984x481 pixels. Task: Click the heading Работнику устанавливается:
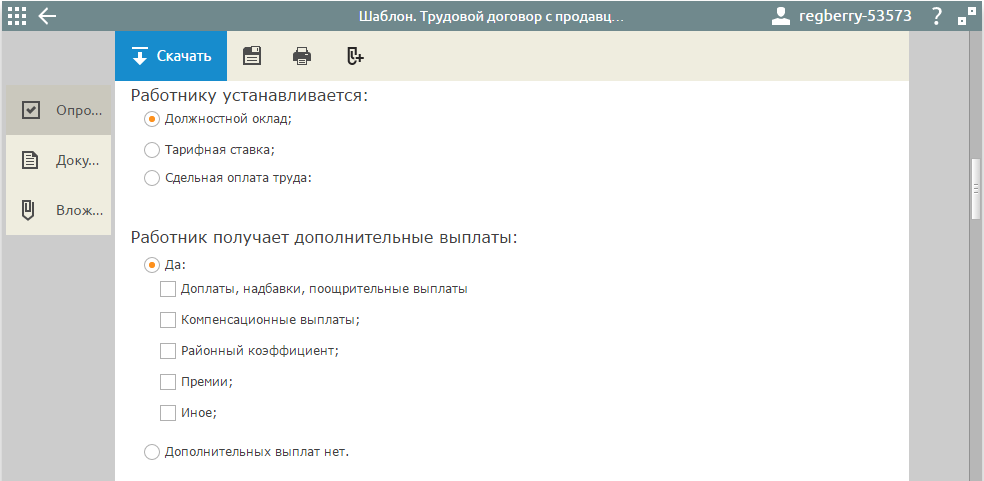(249, 95)
